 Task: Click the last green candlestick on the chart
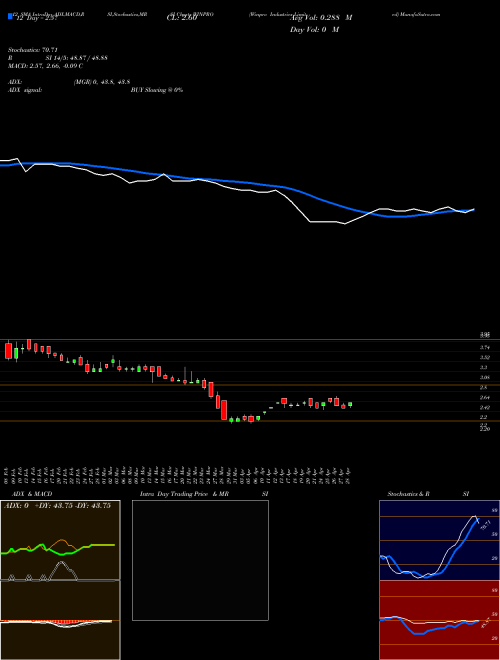(350, 405)
